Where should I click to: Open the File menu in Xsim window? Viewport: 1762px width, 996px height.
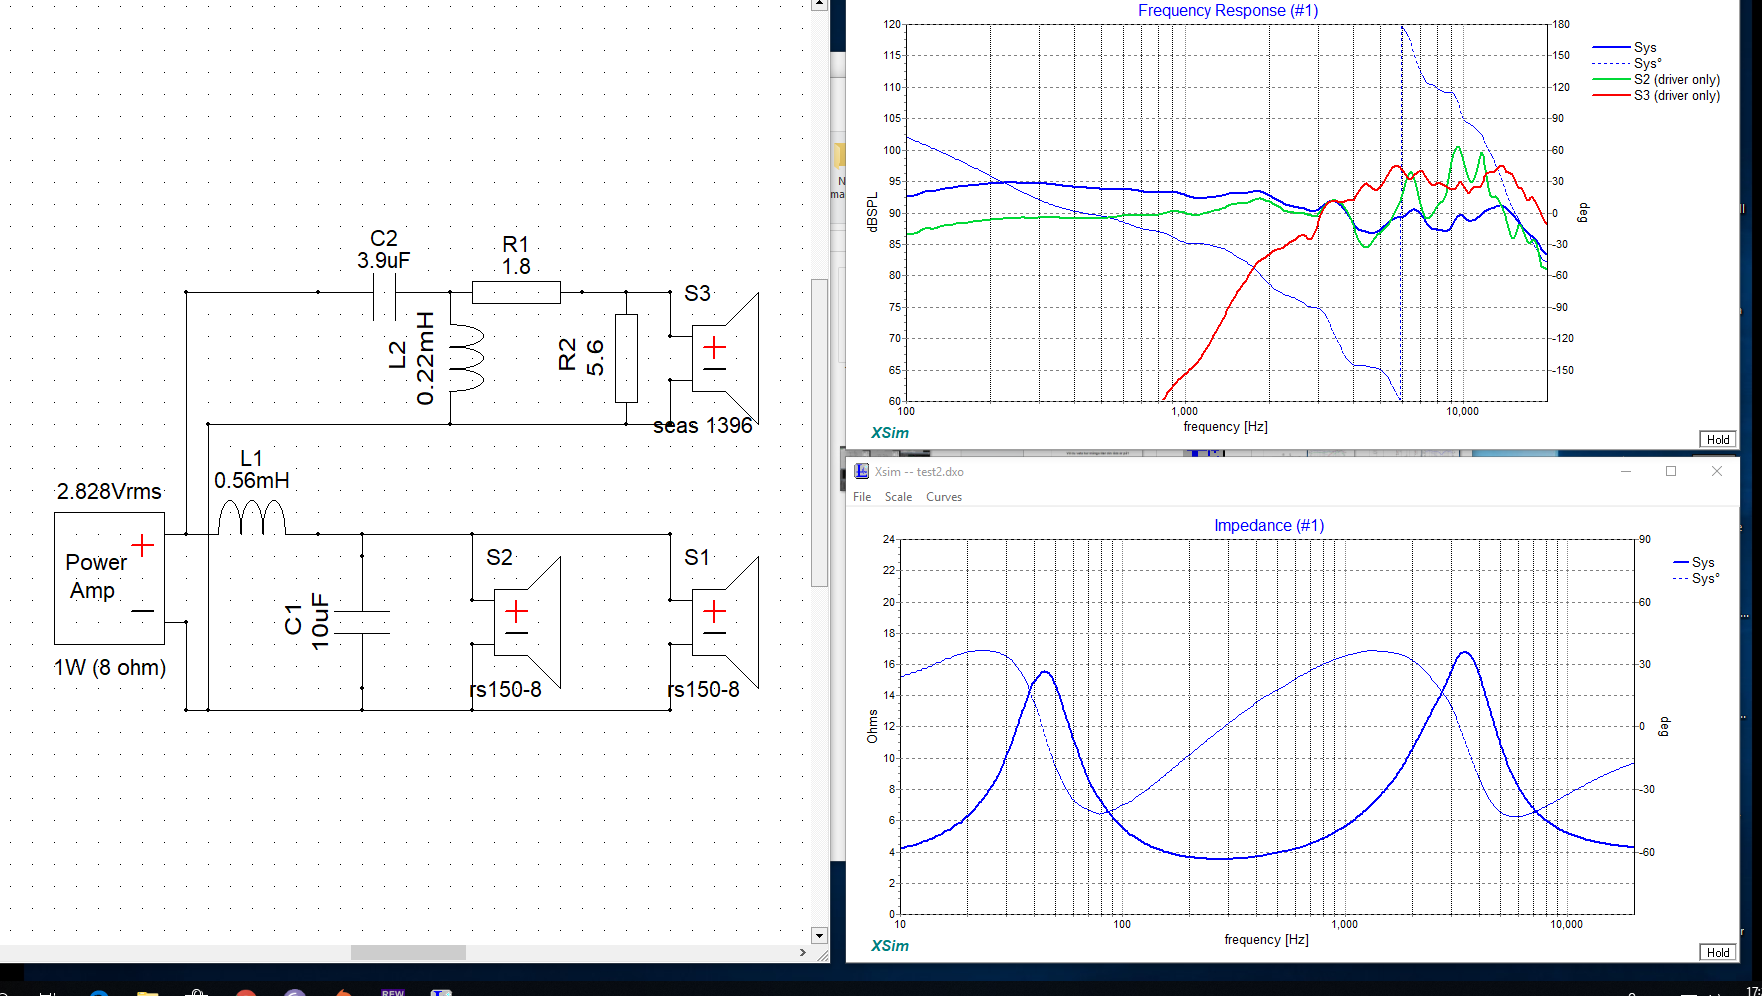(x=862, y=497)
